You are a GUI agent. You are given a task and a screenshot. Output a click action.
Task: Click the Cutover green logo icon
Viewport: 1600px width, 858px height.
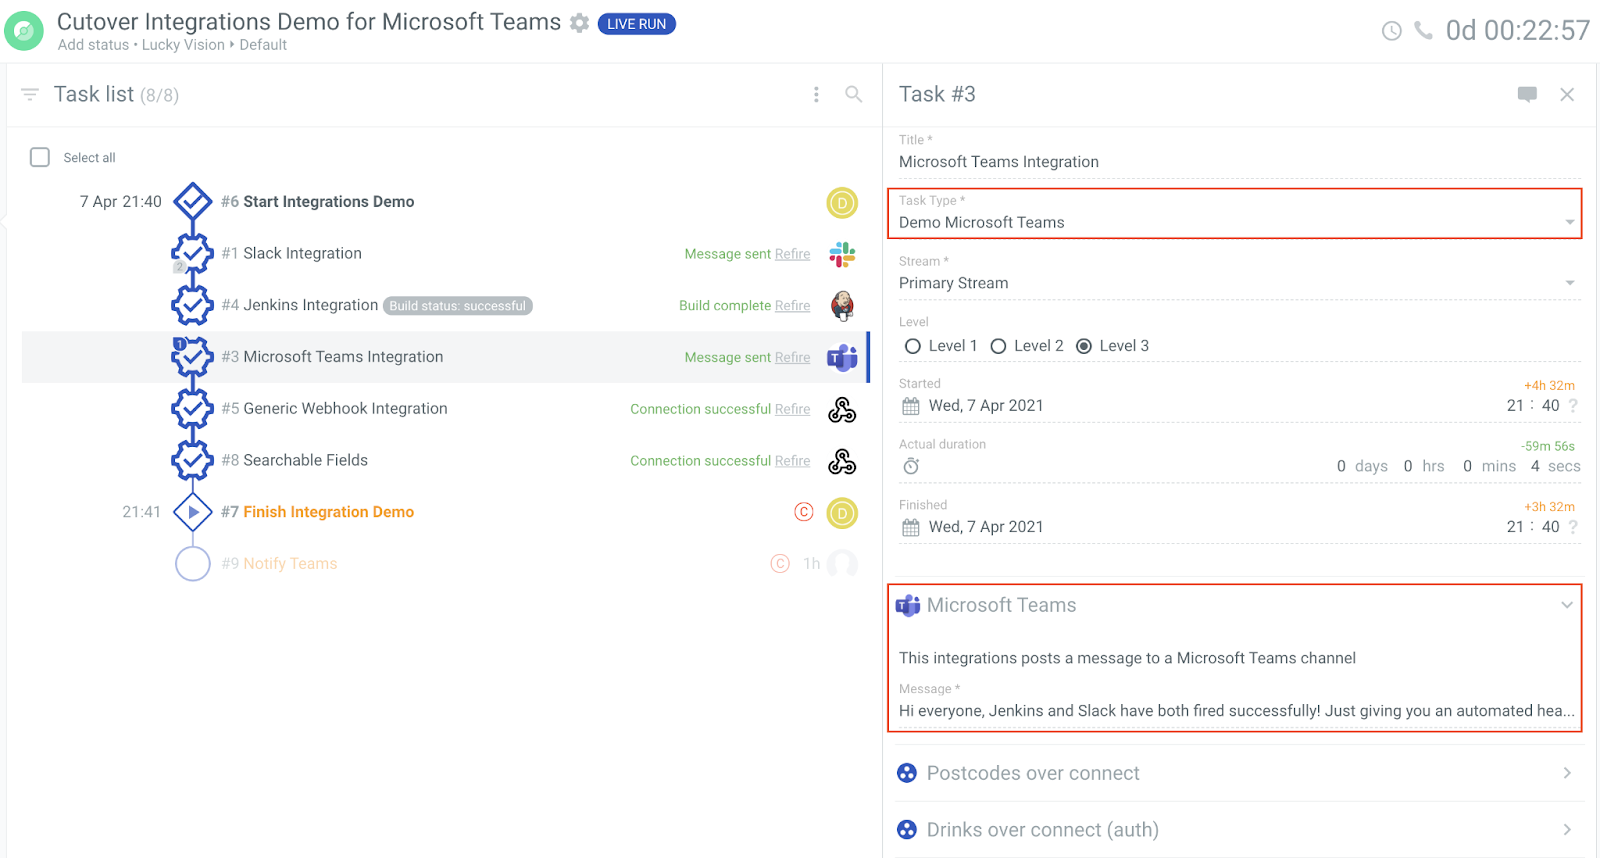(24, 31)
